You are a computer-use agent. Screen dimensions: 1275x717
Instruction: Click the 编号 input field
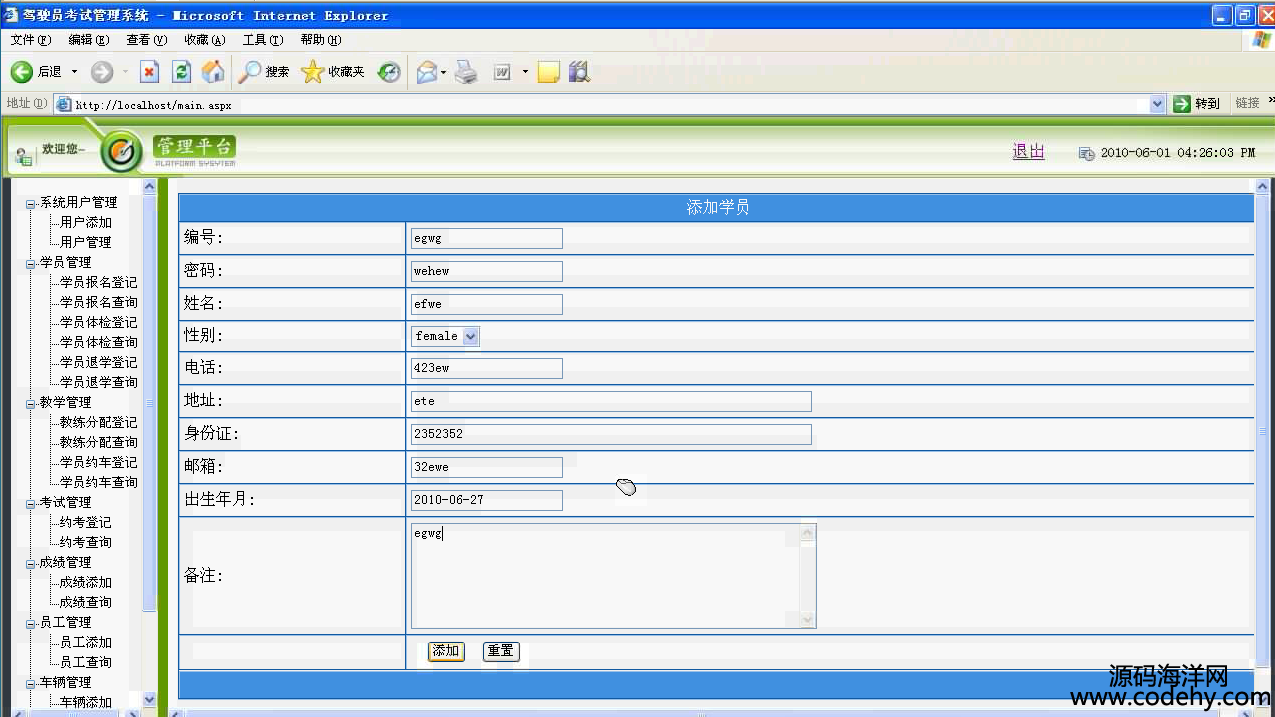[487, 238]
